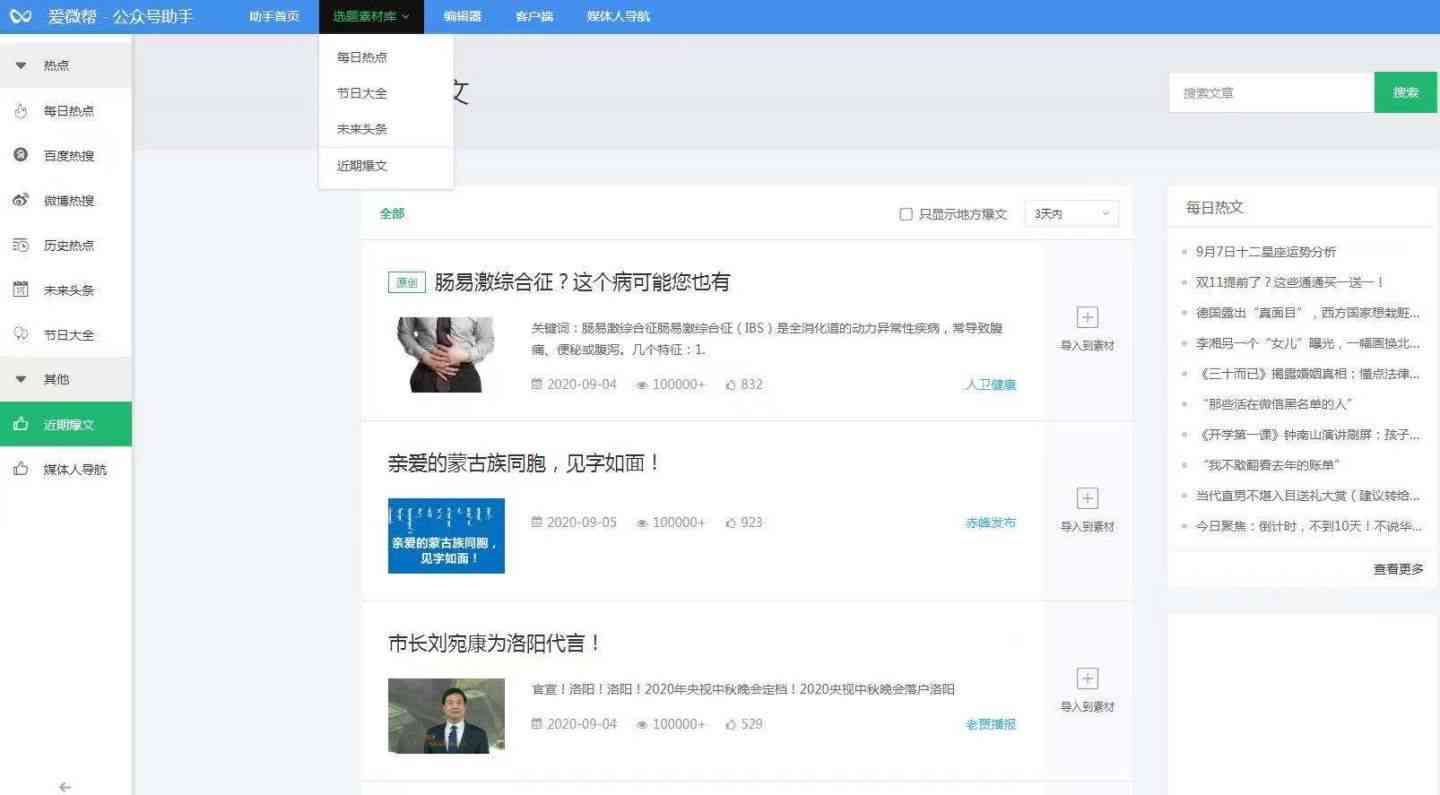Image resolution: width=1440 pixels, height=795 pixels.
Task: Click 导入到素材 label for 市长刘宛康 article
Action: click(x=1087, y=707)
